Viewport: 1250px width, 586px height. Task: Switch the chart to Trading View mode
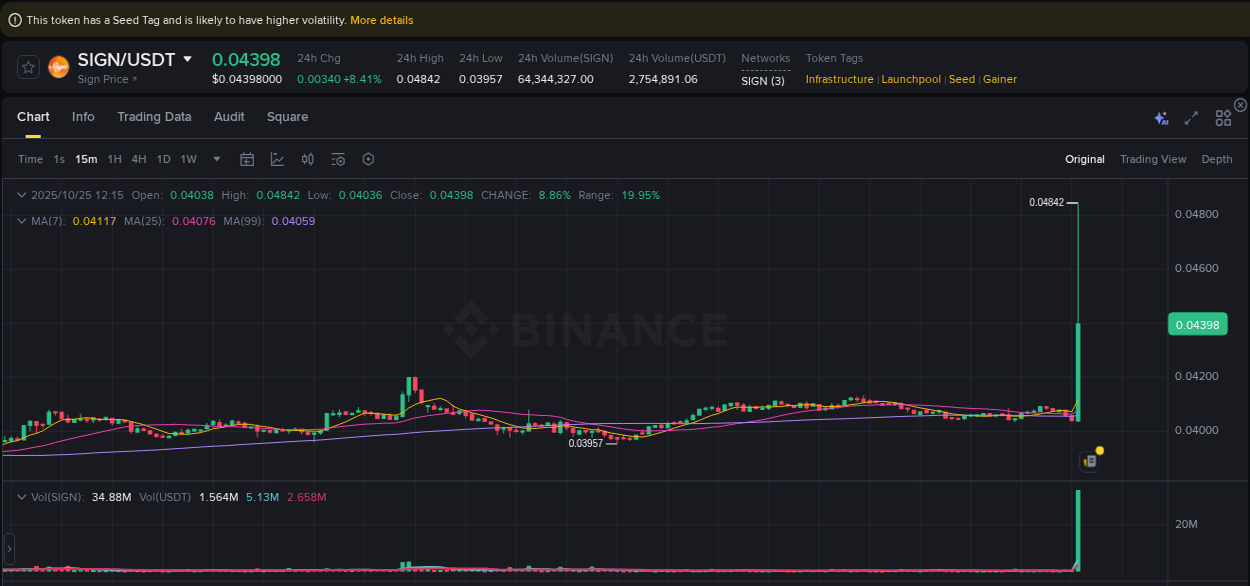1153,159
